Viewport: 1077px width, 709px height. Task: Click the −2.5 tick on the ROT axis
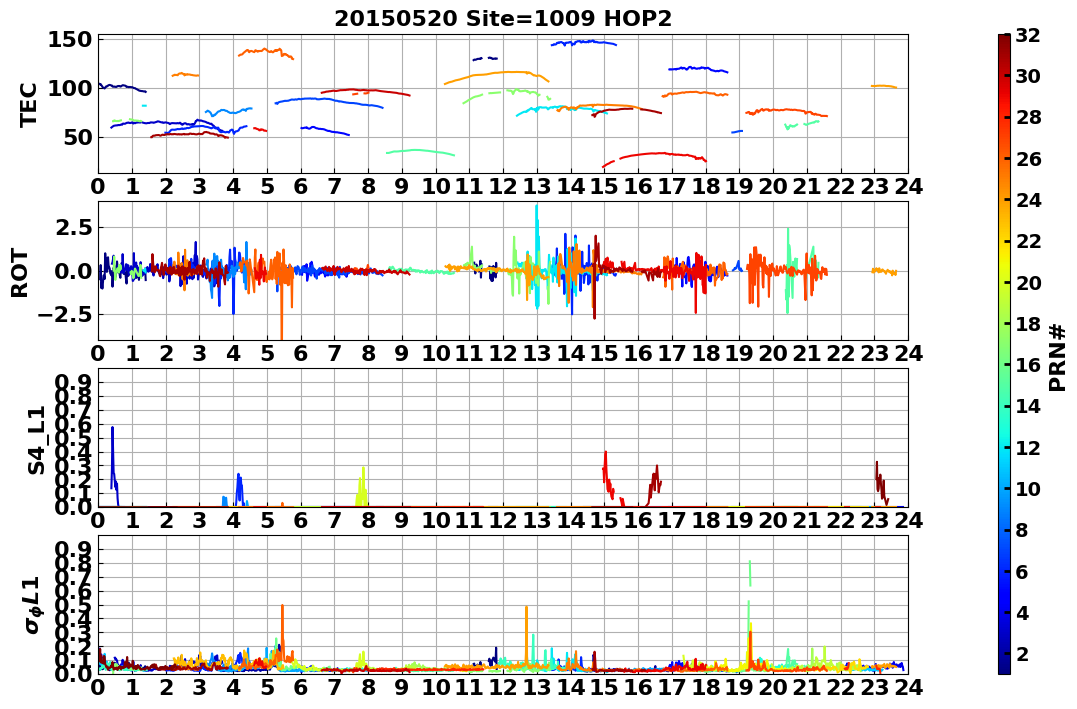coord(65,315)
